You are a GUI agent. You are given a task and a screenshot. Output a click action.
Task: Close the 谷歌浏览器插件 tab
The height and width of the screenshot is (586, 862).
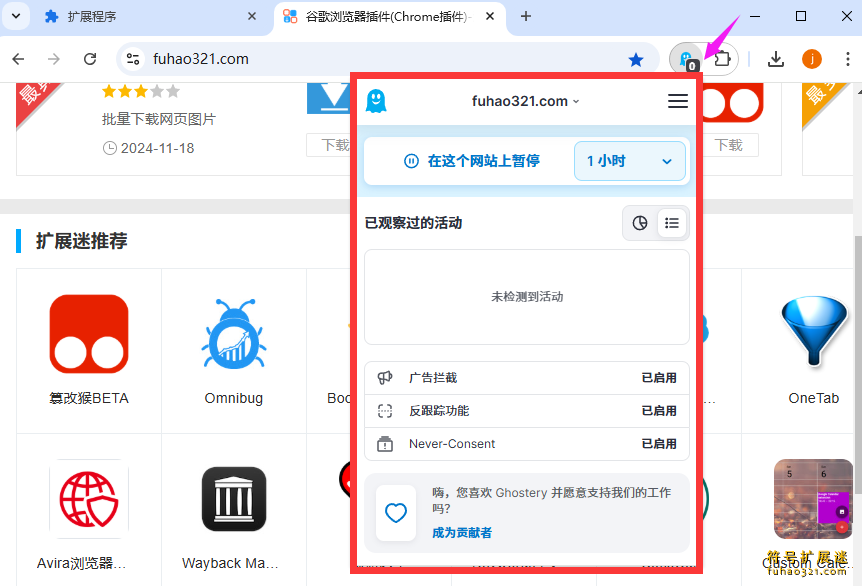[x=490, y=16]
